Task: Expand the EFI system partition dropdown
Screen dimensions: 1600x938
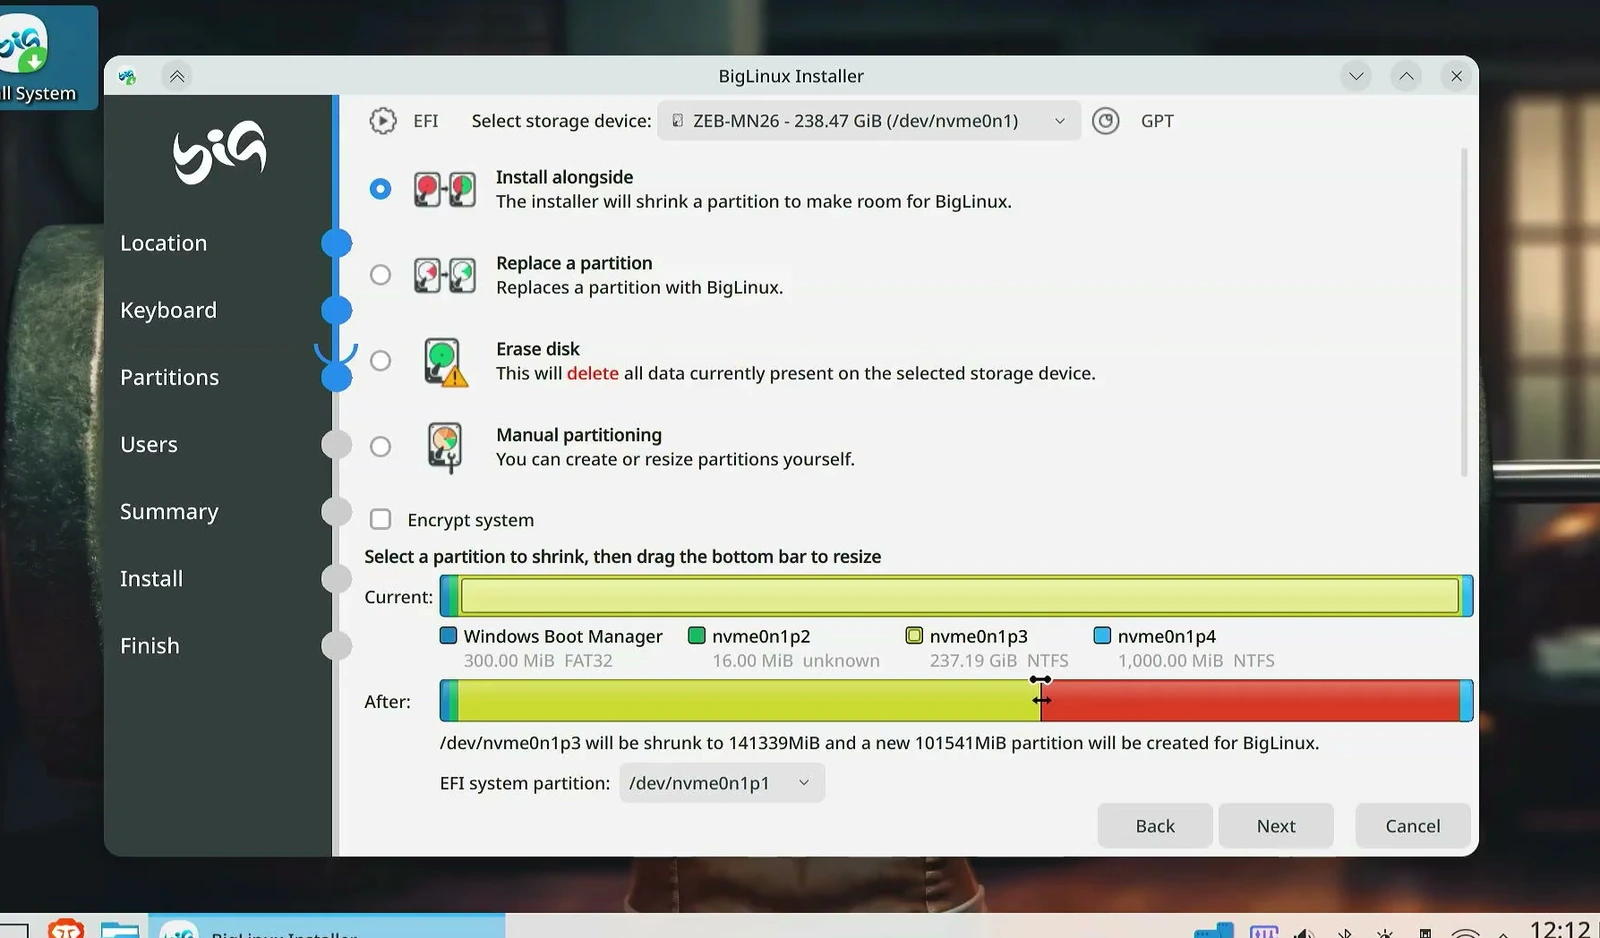Action: click(x=722, y=783)
